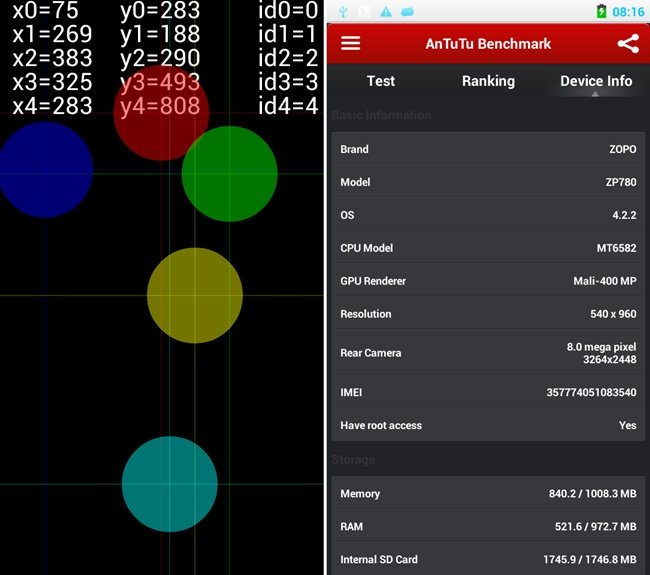Switch to the Ranking tab
Screen dimensions: 650x575
click(x=488, y=81)
